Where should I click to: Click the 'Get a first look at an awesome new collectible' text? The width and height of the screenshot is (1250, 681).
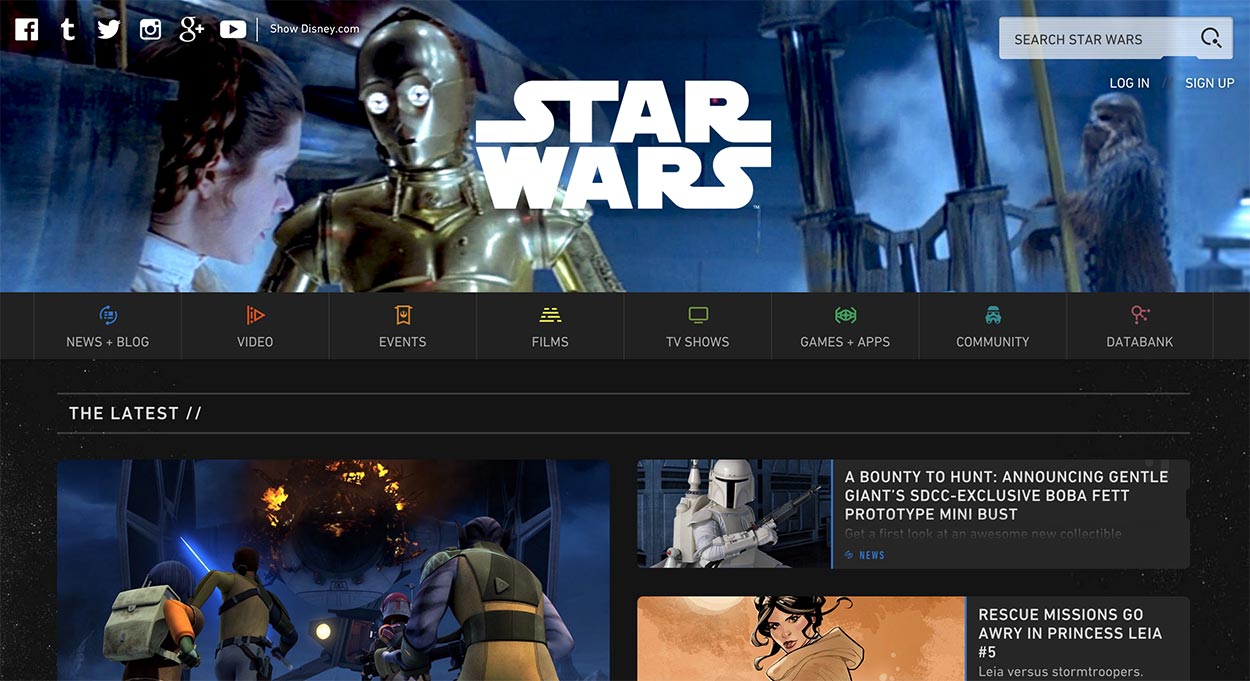983,534
